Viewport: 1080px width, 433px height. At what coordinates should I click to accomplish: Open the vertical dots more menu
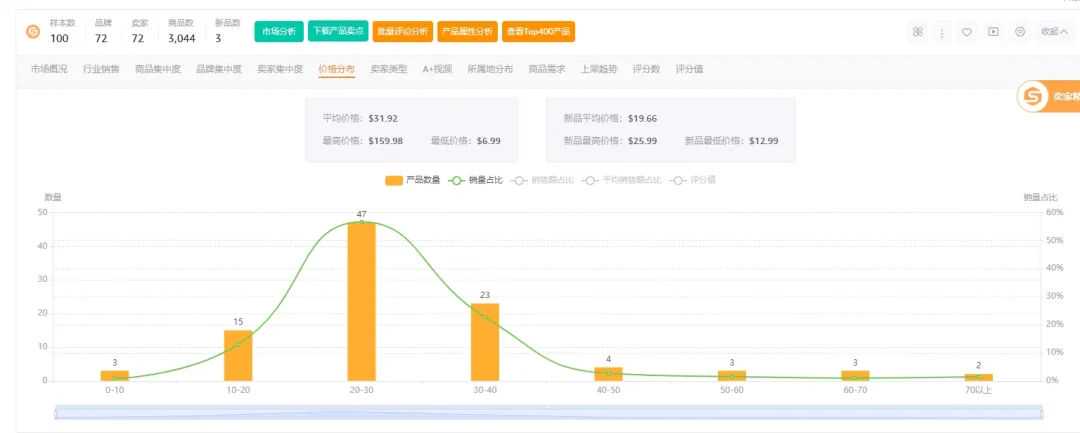click(x=942, y=32)
